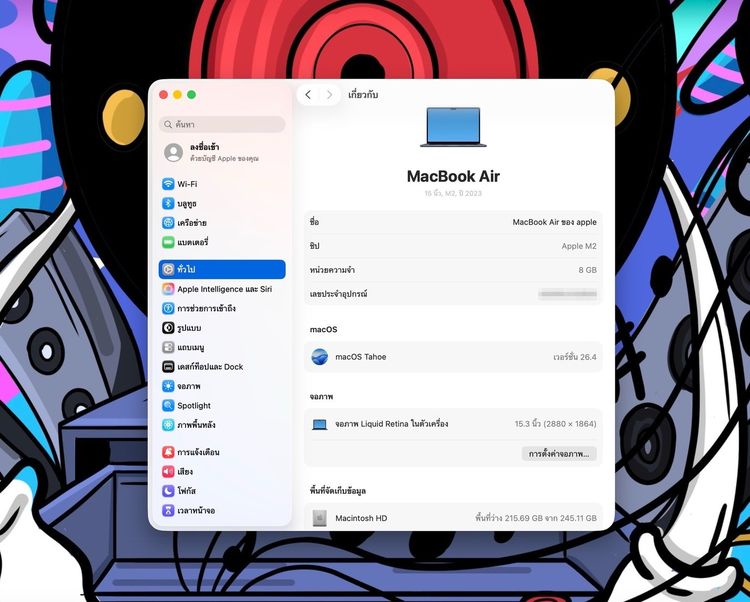Open Displays (จอภาพ) sidebar icon
750x602 pixels.
click(168, 386)
